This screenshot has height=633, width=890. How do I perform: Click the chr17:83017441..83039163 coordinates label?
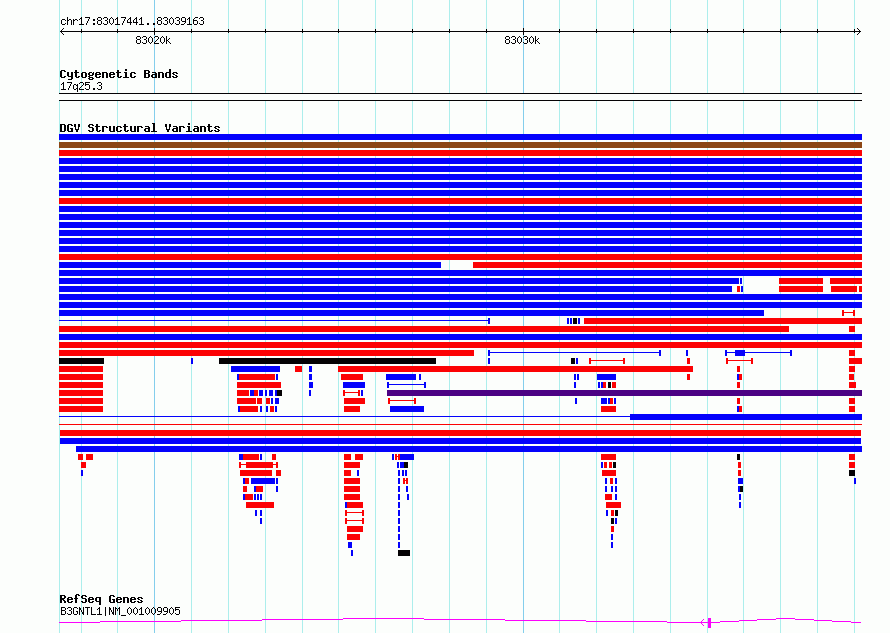click(132, 21)
